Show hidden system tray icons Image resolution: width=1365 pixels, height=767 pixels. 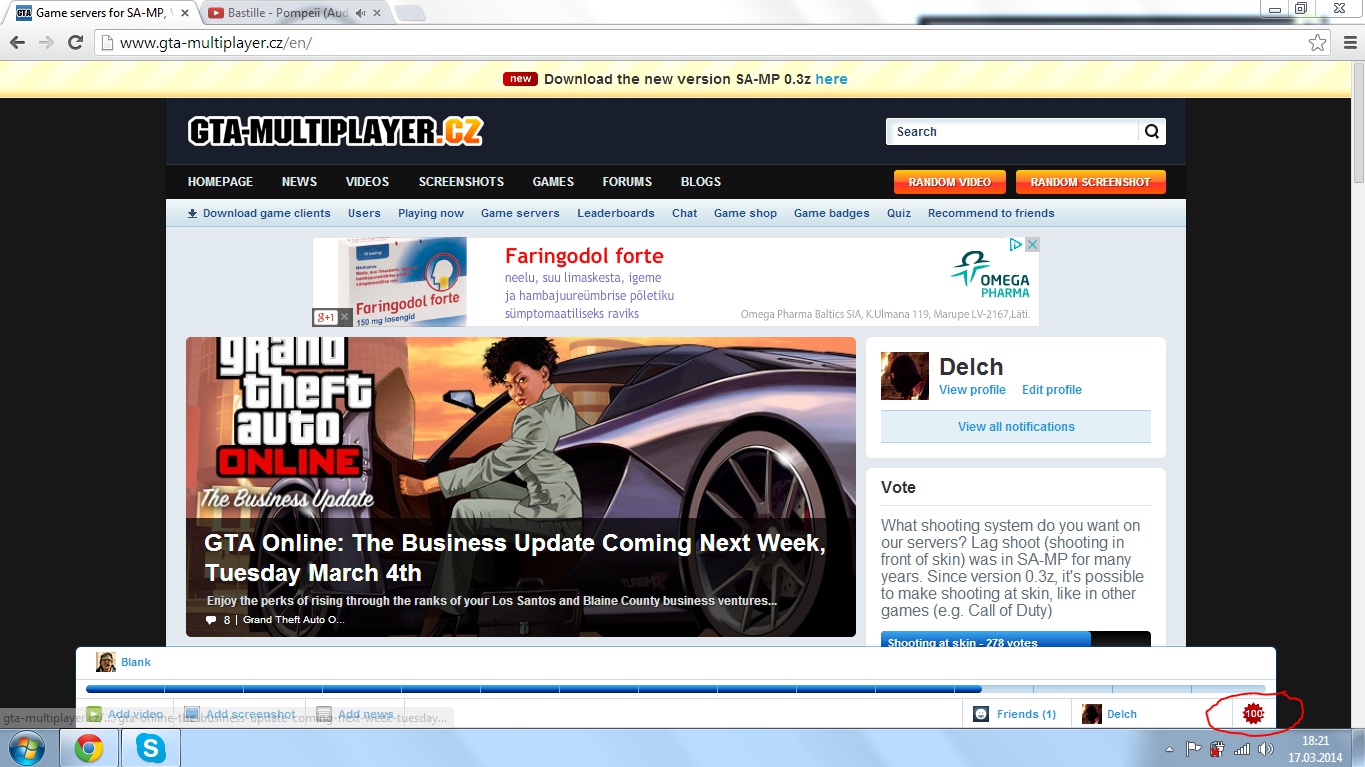click(1171, 749)
